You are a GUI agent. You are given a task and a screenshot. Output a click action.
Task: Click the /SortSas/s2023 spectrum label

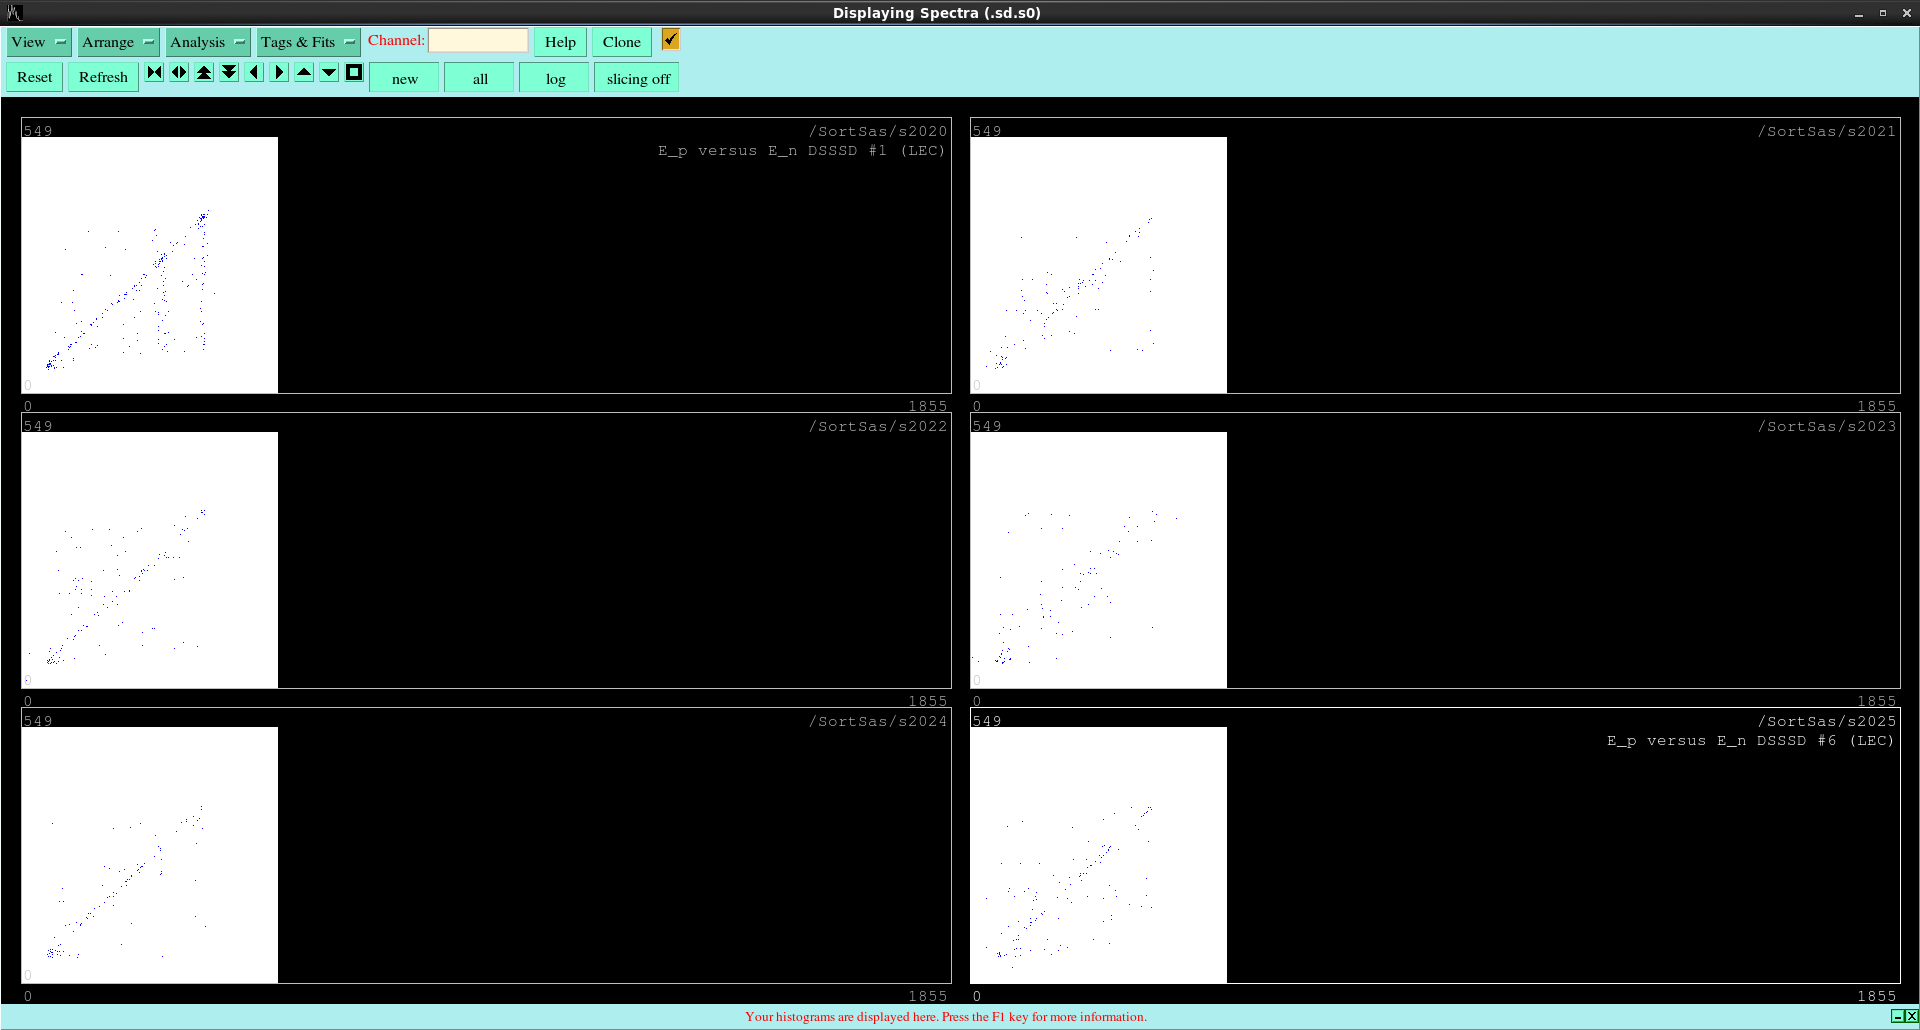1827,426
